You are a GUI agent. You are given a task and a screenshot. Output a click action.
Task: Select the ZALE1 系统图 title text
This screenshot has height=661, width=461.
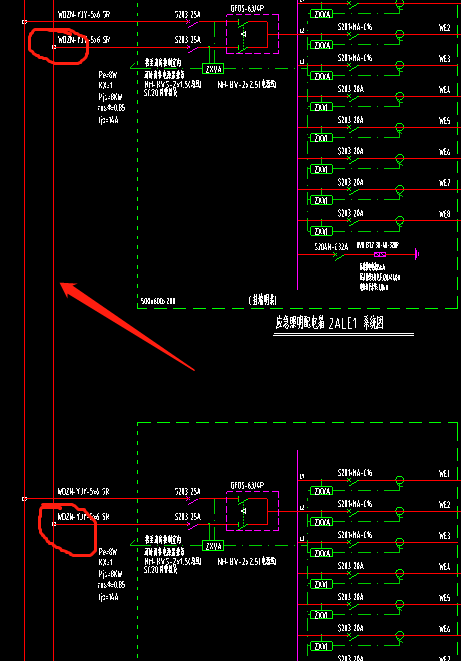[x=329, y=323]
